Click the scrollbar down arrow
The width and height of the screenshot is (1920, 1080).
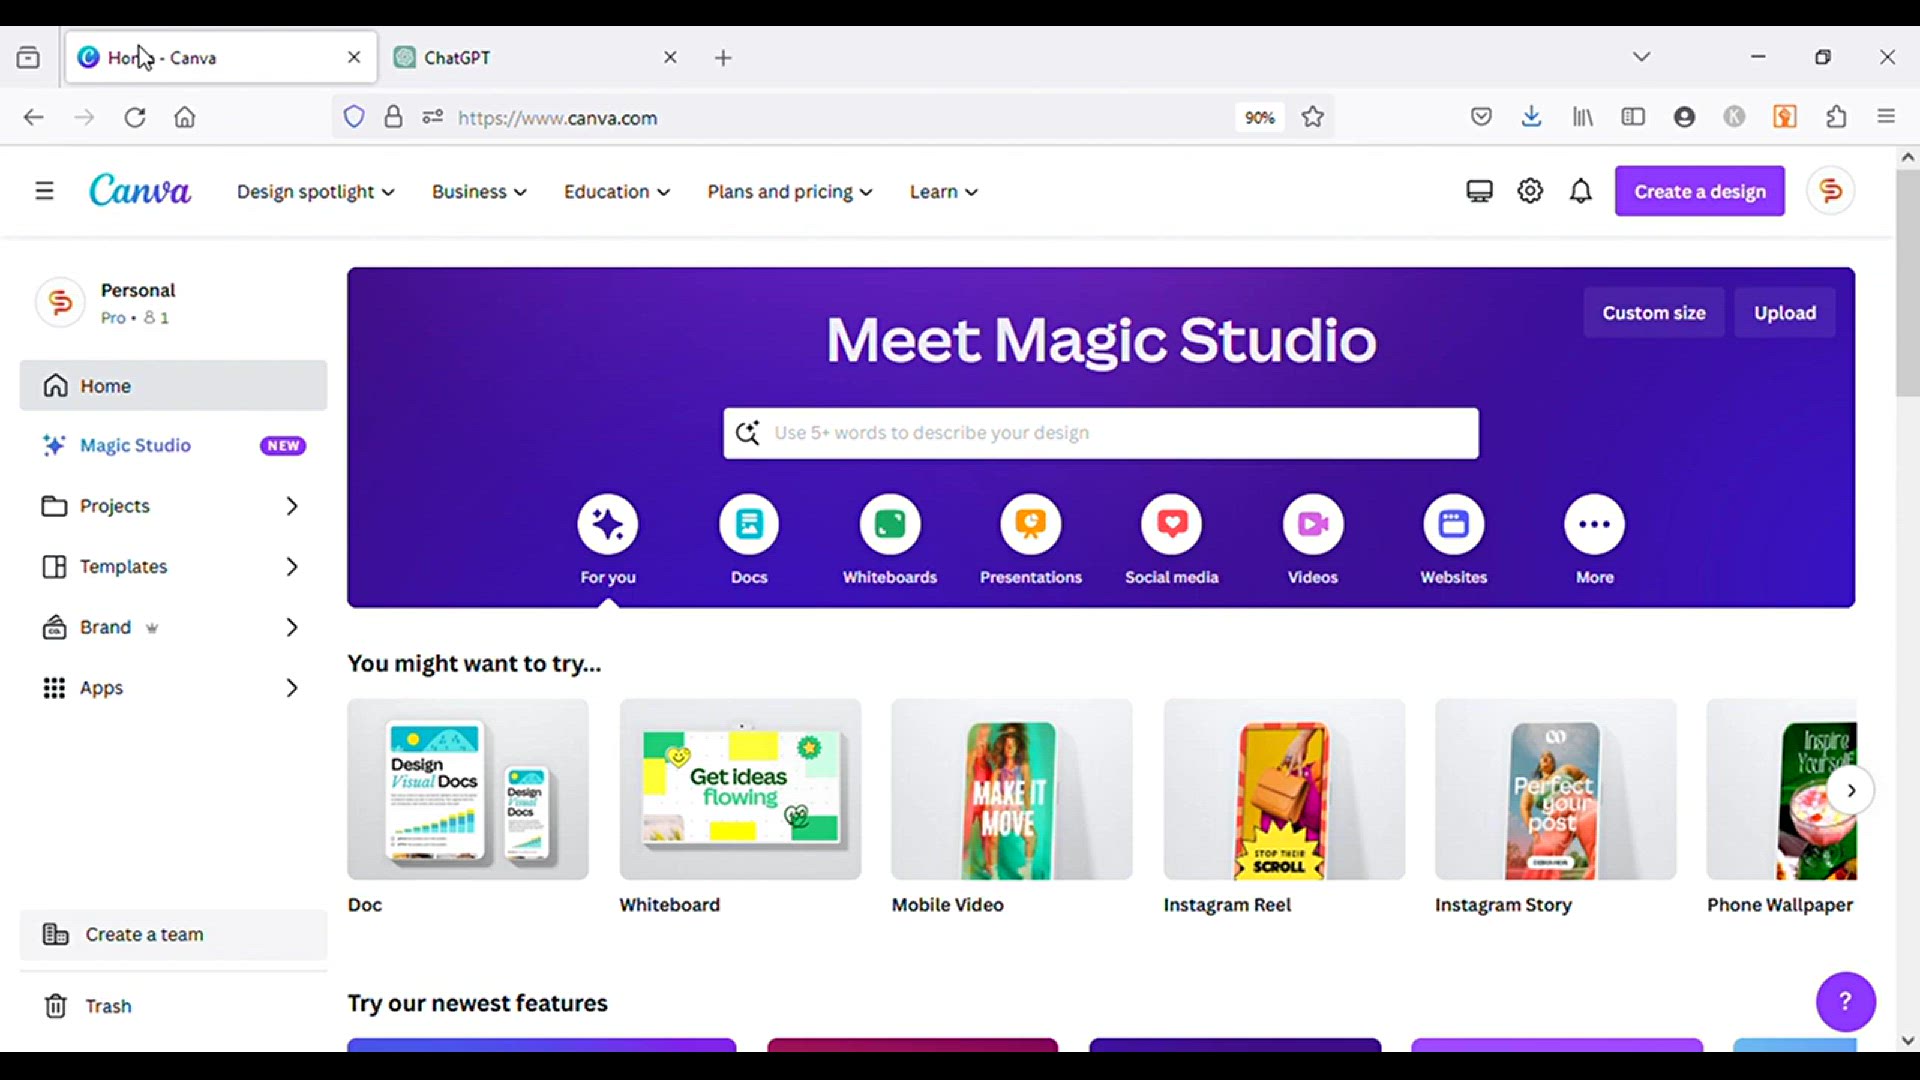1907,1041
